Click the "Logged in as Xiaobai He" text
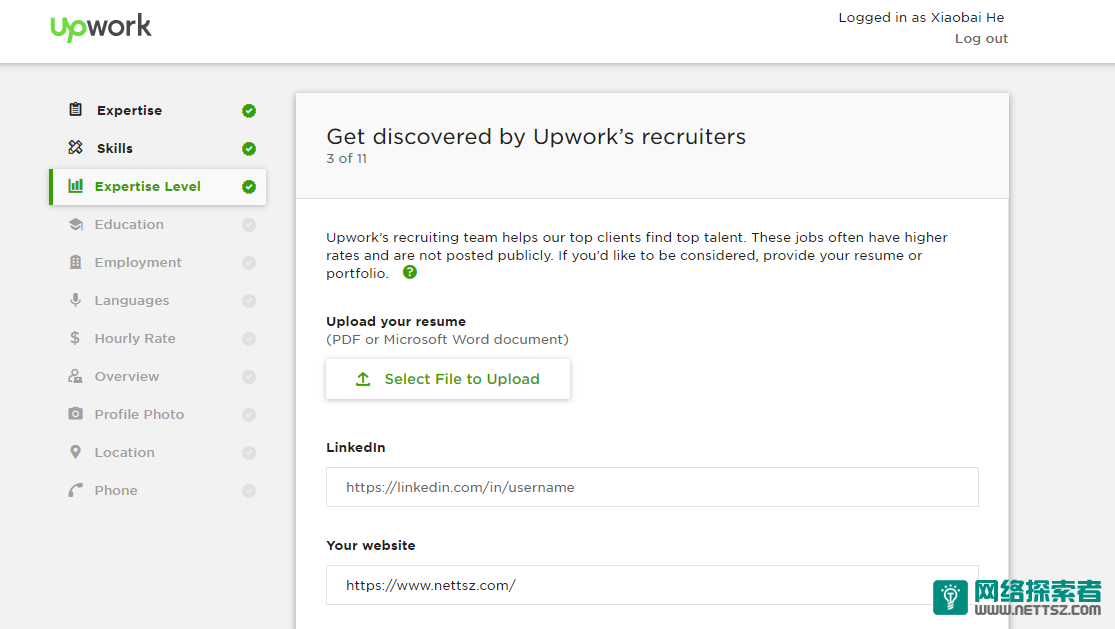Screen dimensions: 1115x629 coord(922,18)
